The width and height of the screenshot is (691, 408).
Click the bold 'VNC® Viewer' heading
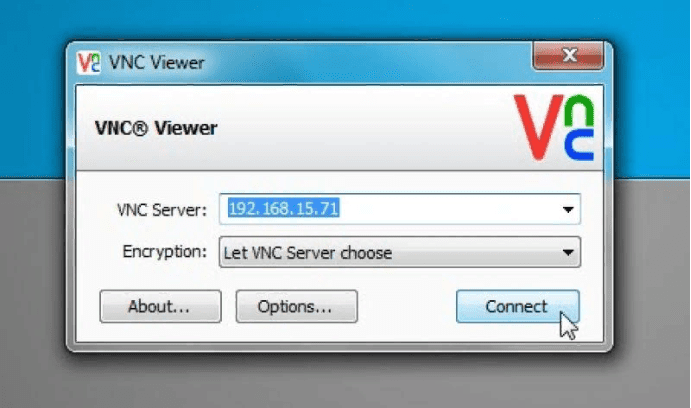point(156,128)
